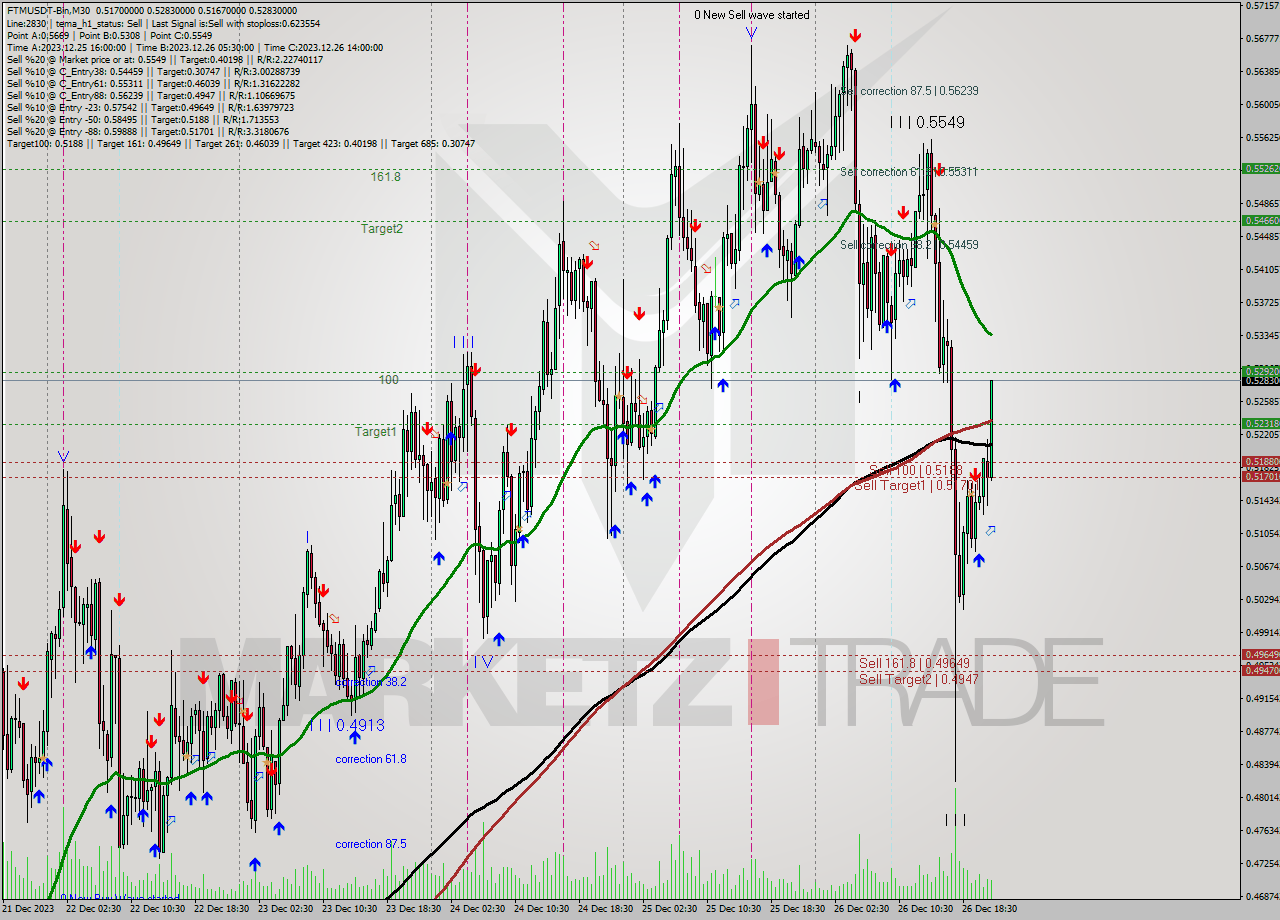Click the 0.56005 price scale value
The height and width of the screenshot is (920, 1280).
[x=1263, y=104]
